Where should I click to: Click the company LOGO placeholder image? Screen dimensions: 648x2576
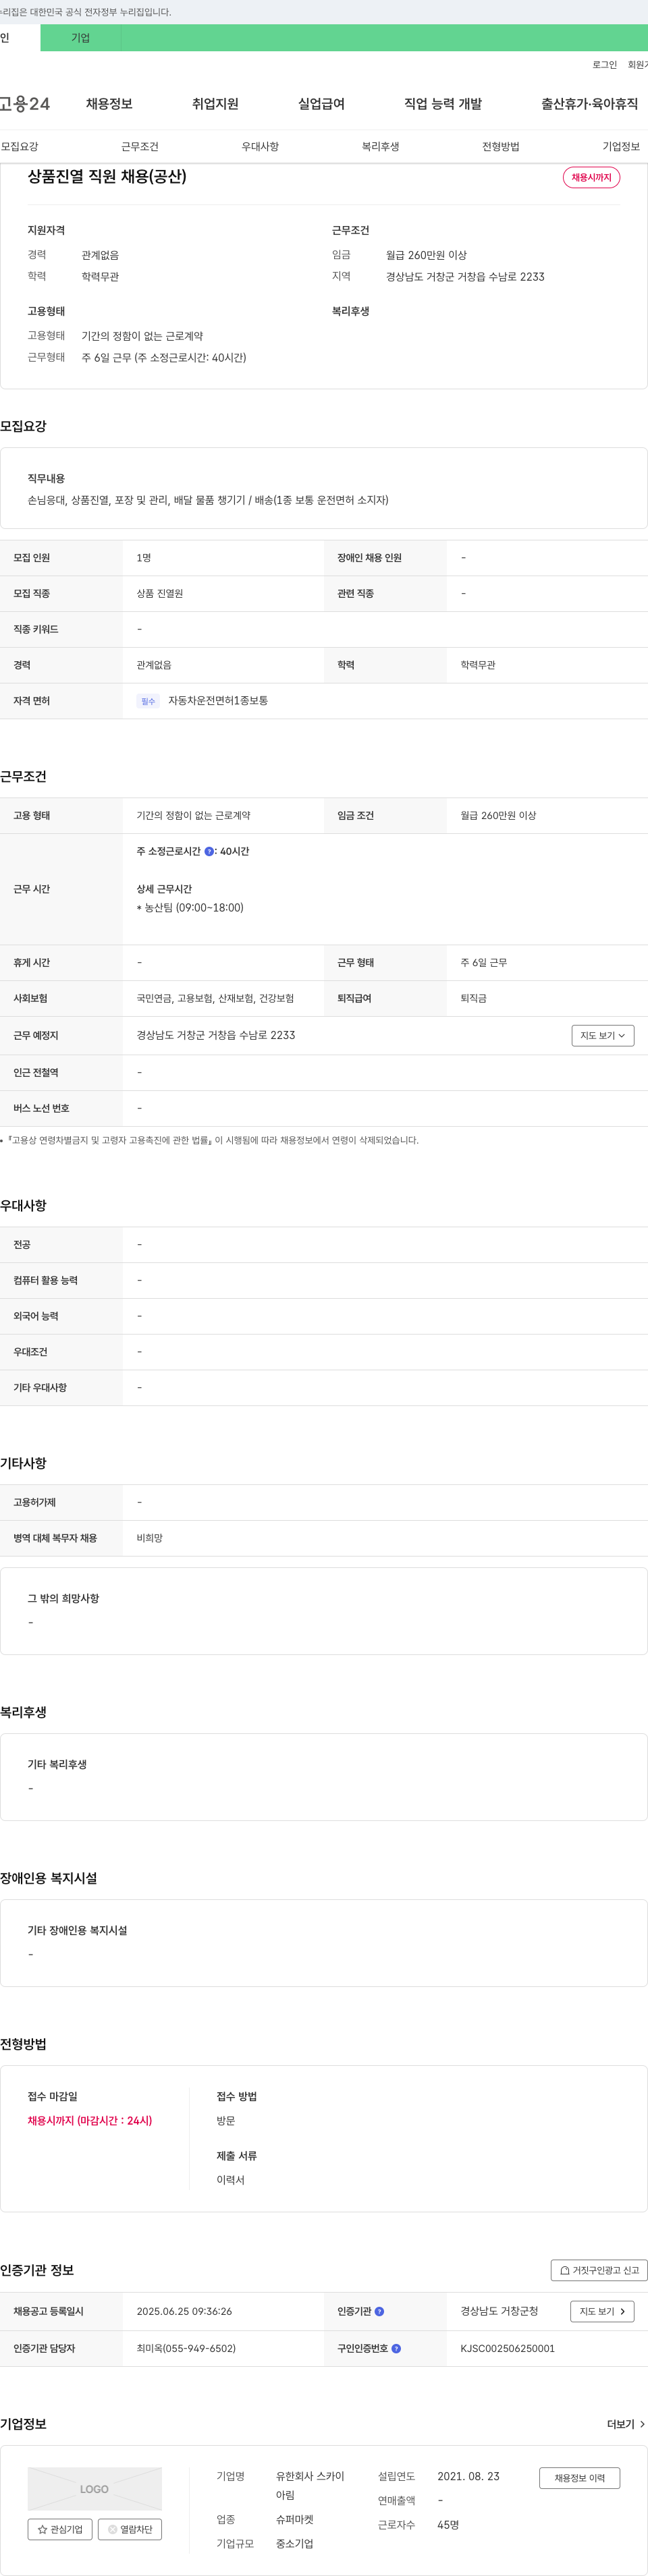click(95, 2488)
